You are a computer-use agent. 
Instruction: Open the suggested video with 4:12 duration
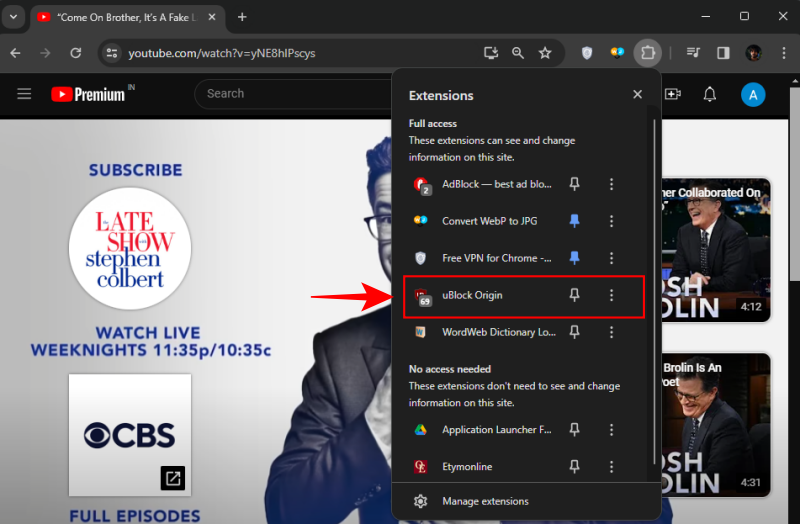(x=716, y=250)
